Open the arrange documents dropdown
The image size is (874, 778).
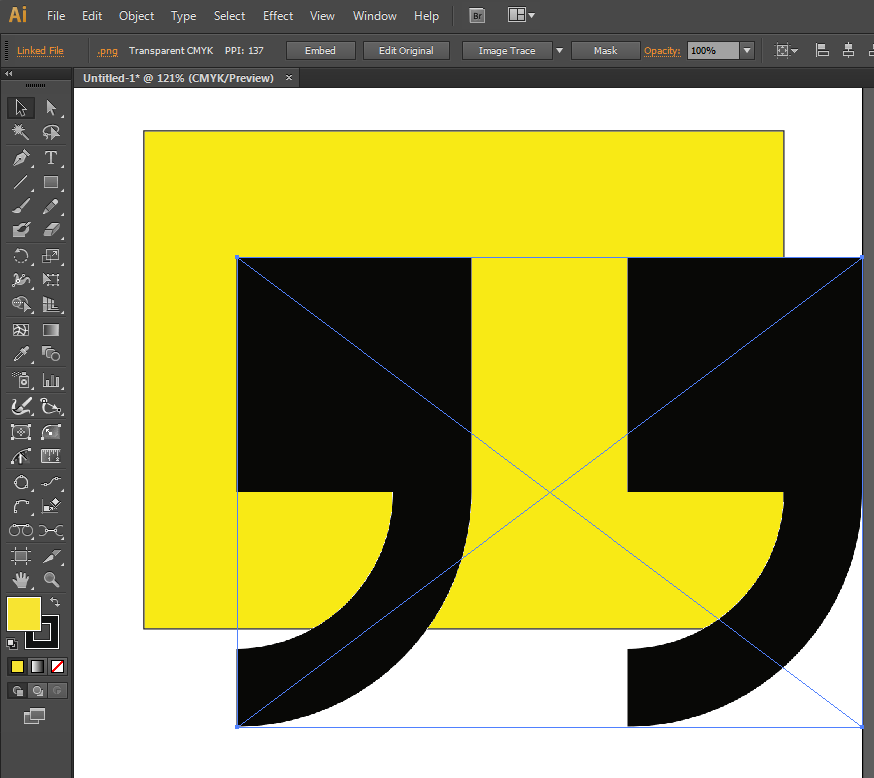(521, 16)
